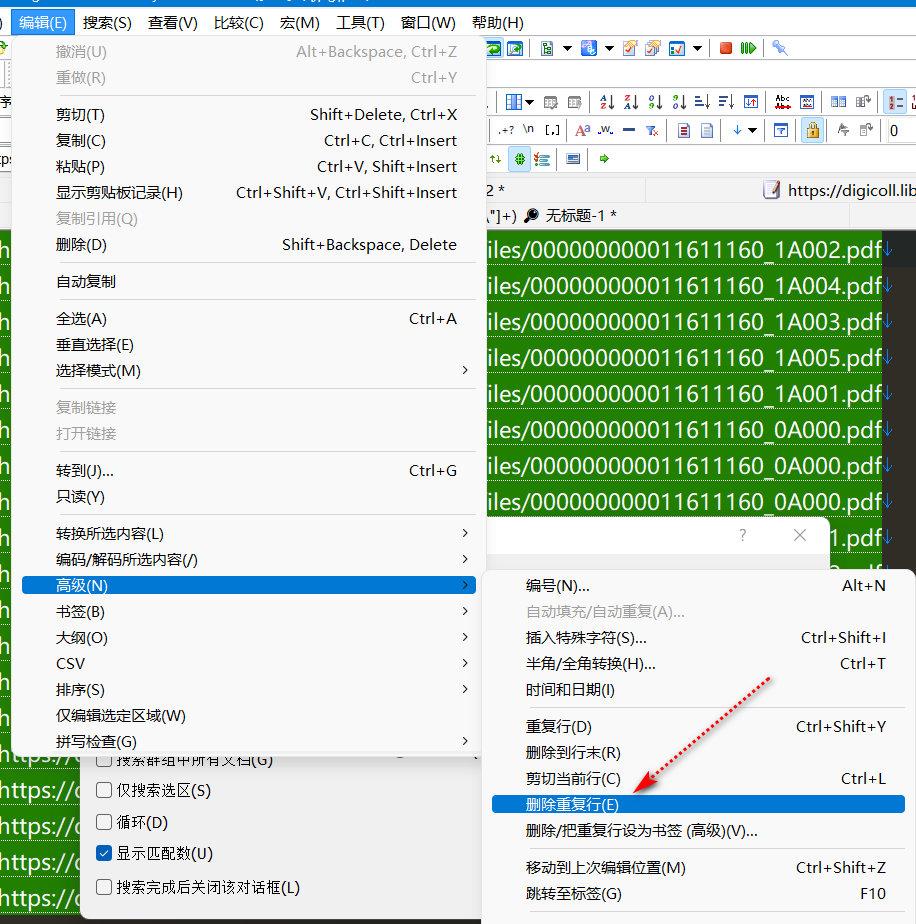Viewport: 916px width, 924px height.
Task: Click 插入特殊字符(S)... menu entry
Action: [x=586, y=638]
